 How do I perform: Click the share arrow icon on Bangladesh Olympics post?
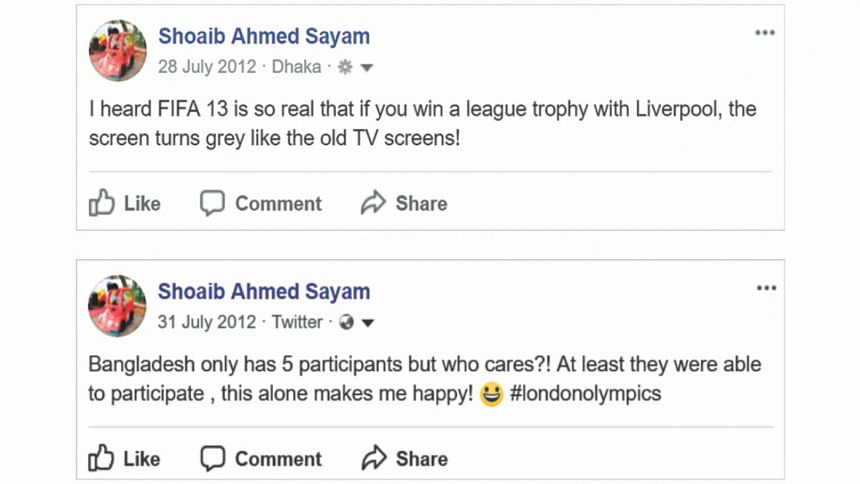pos(374,458)
